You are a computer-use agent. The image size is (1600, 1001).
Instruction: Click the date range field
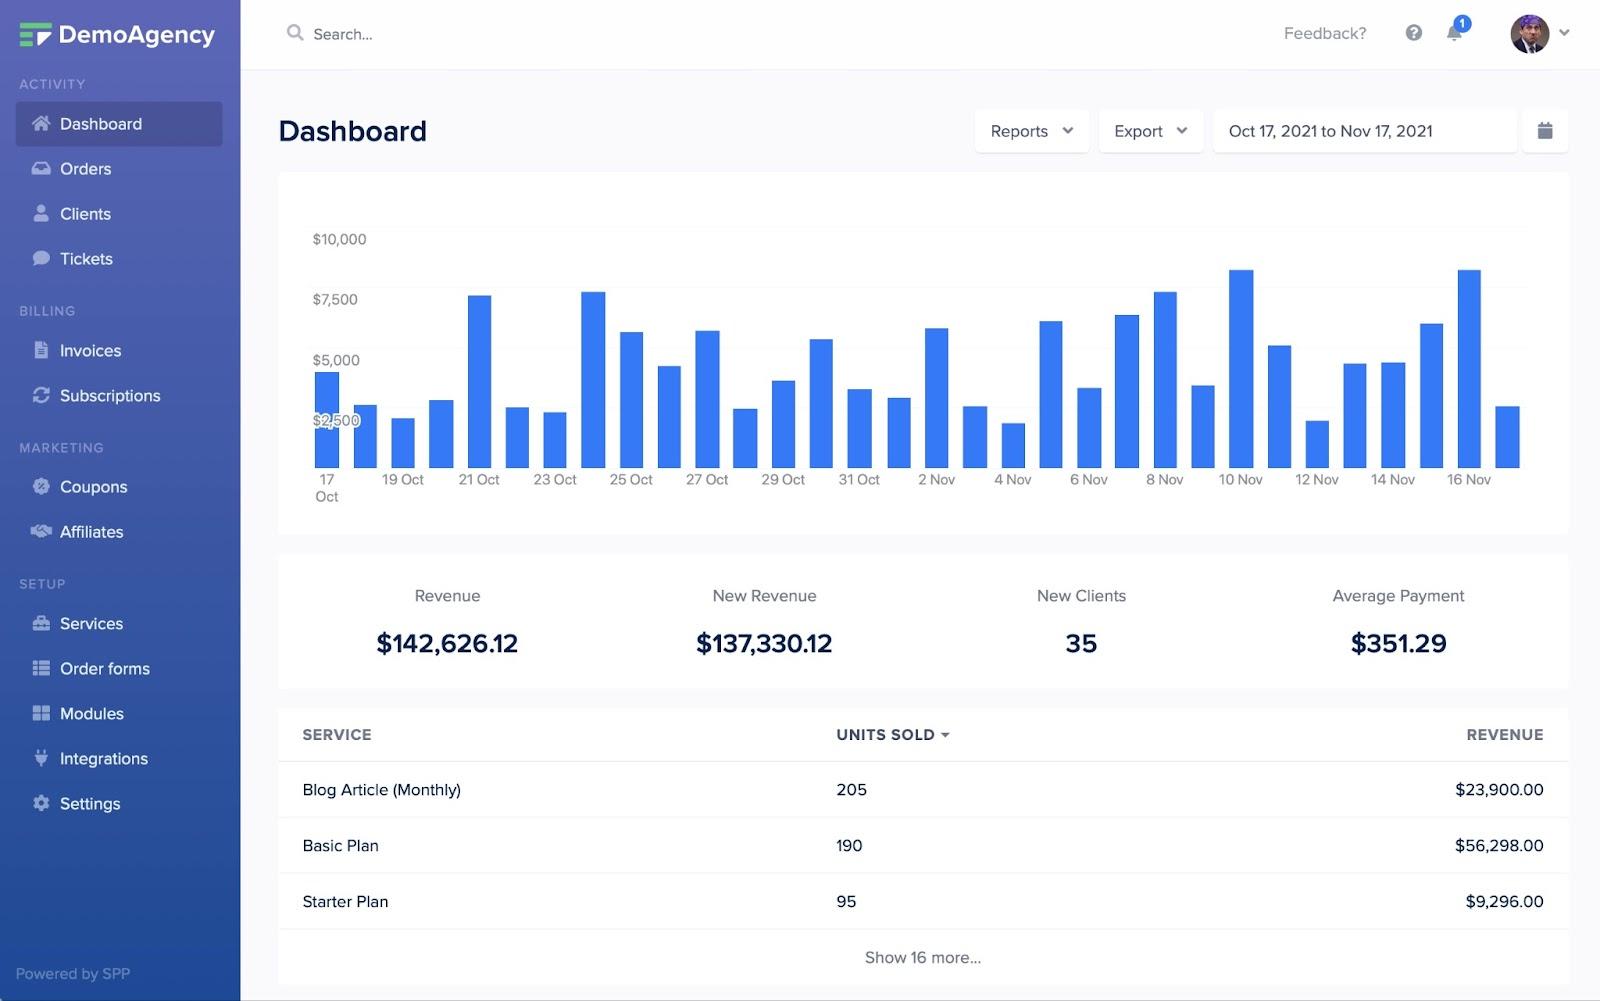click(1364, 131)
